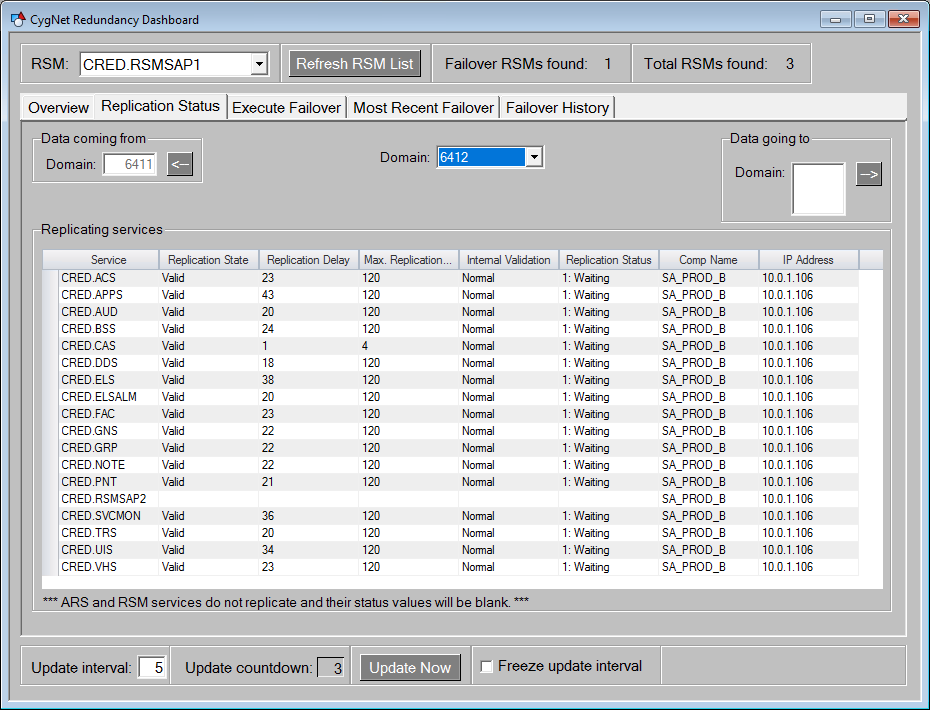Click the Update interval input field

(x=152, y=668)
